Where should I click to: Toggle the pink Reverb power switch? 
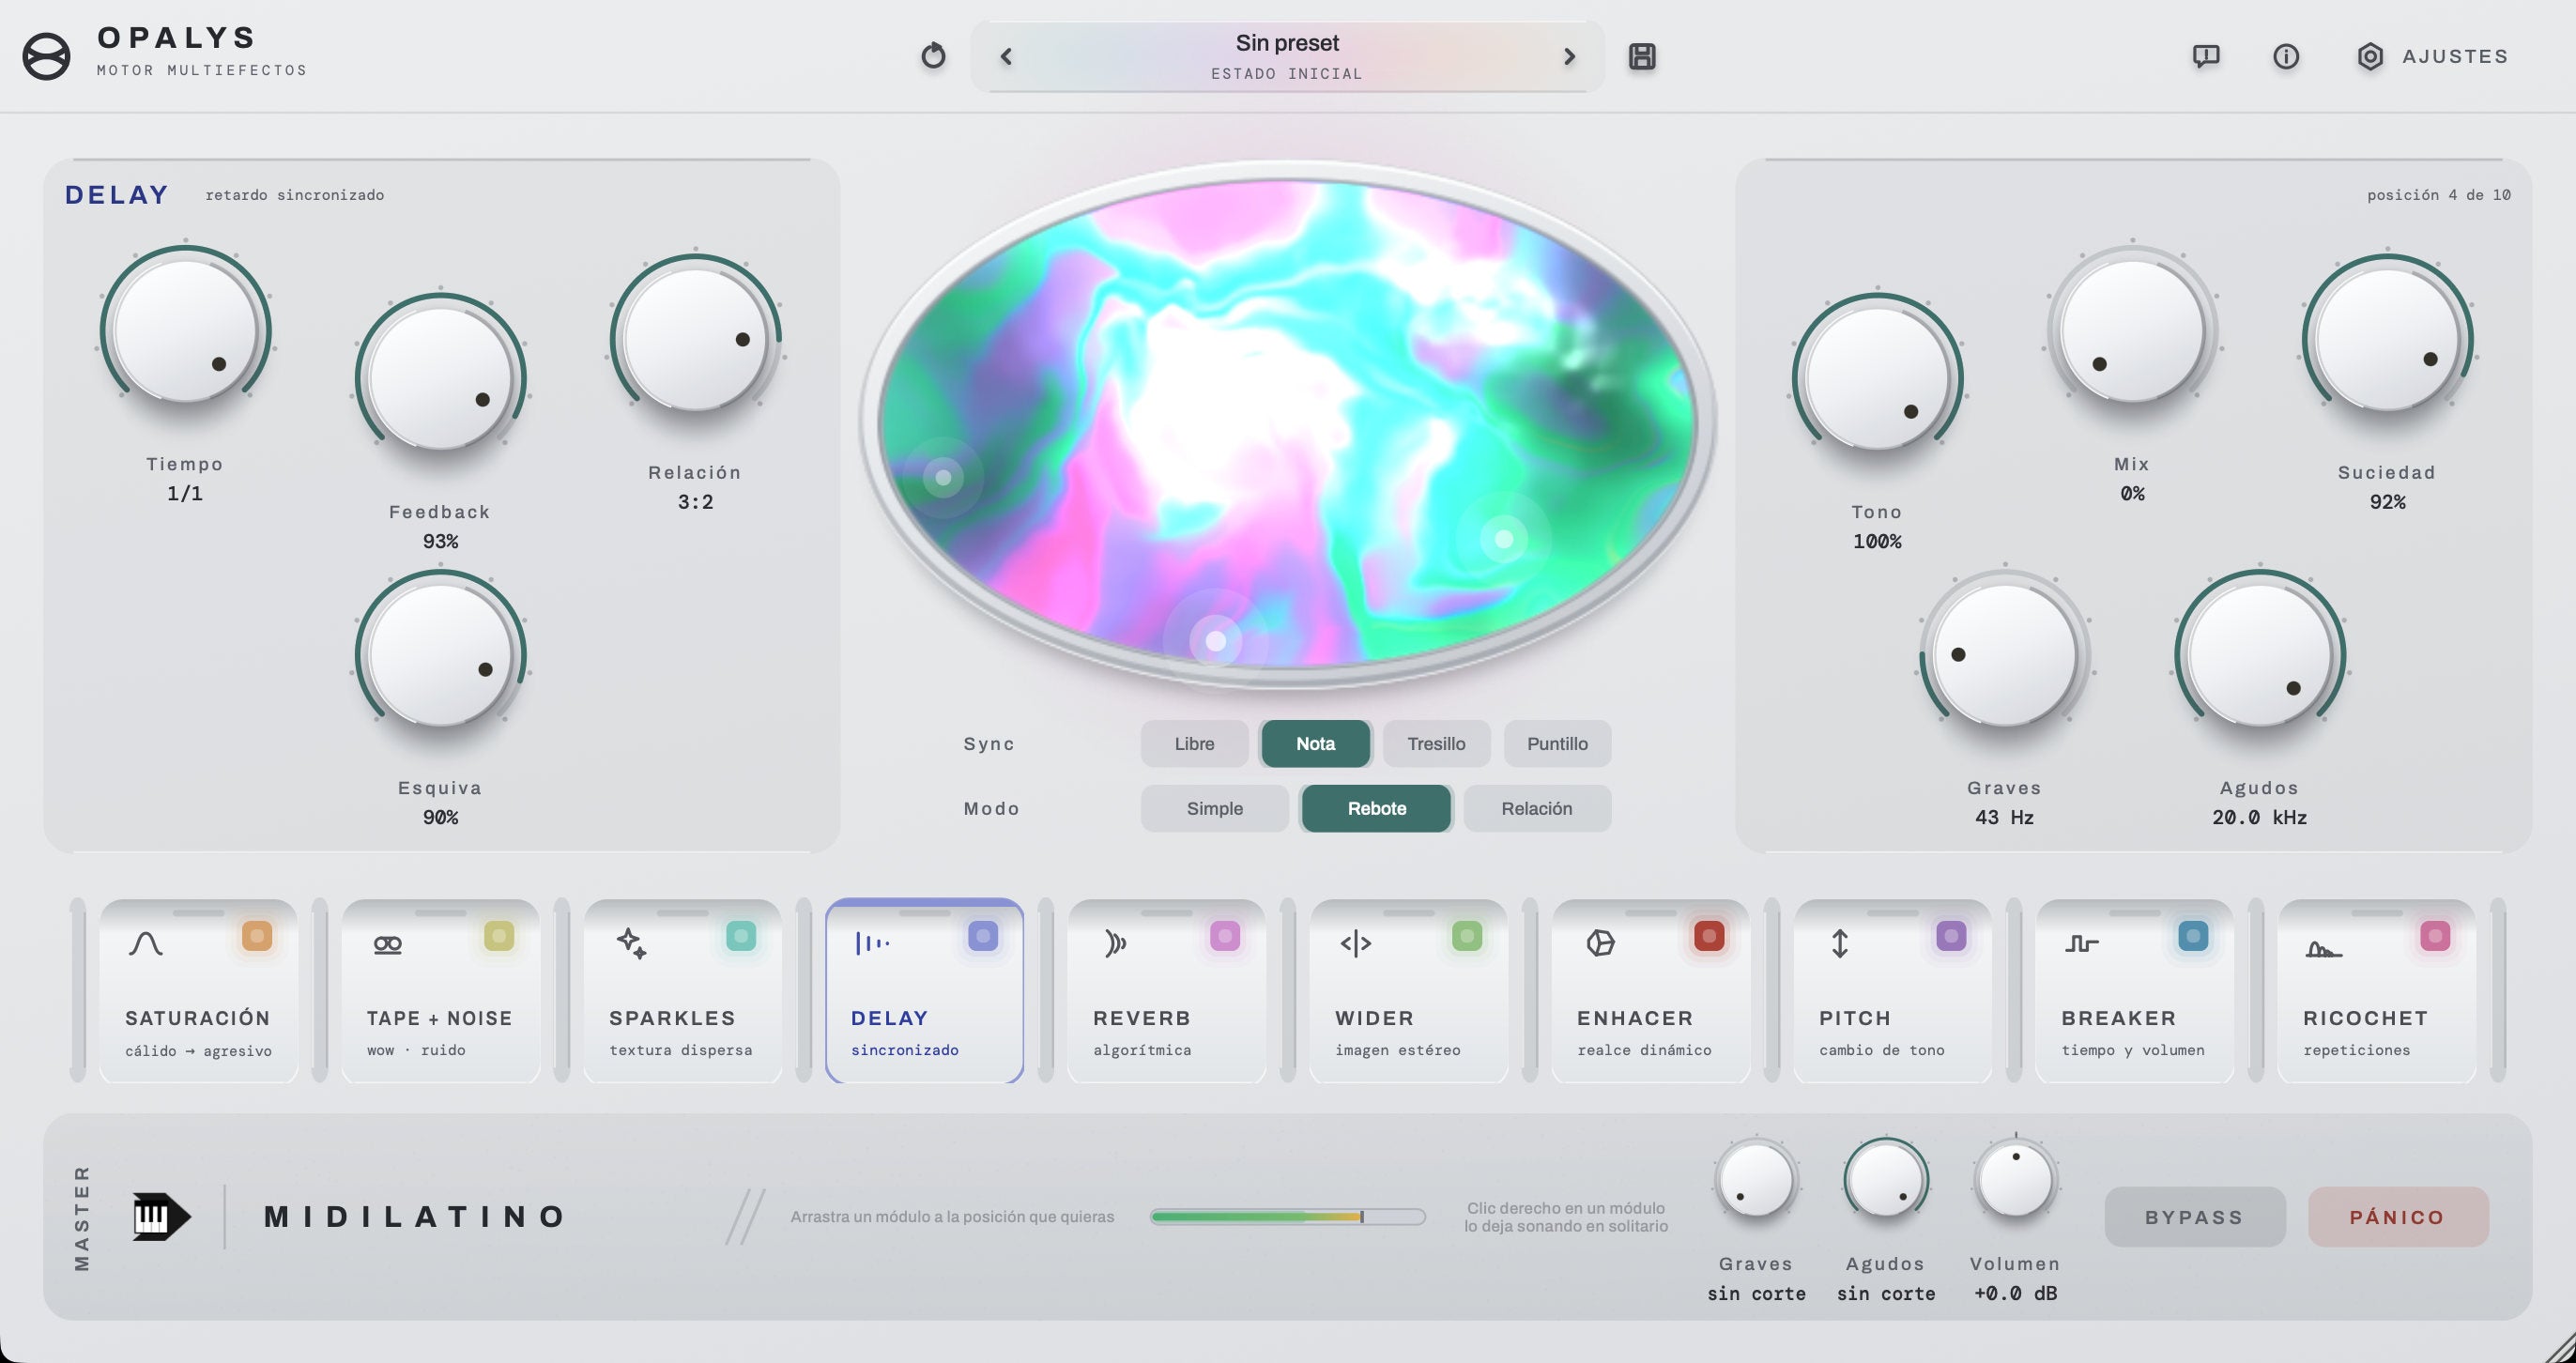click(1225, 936)
